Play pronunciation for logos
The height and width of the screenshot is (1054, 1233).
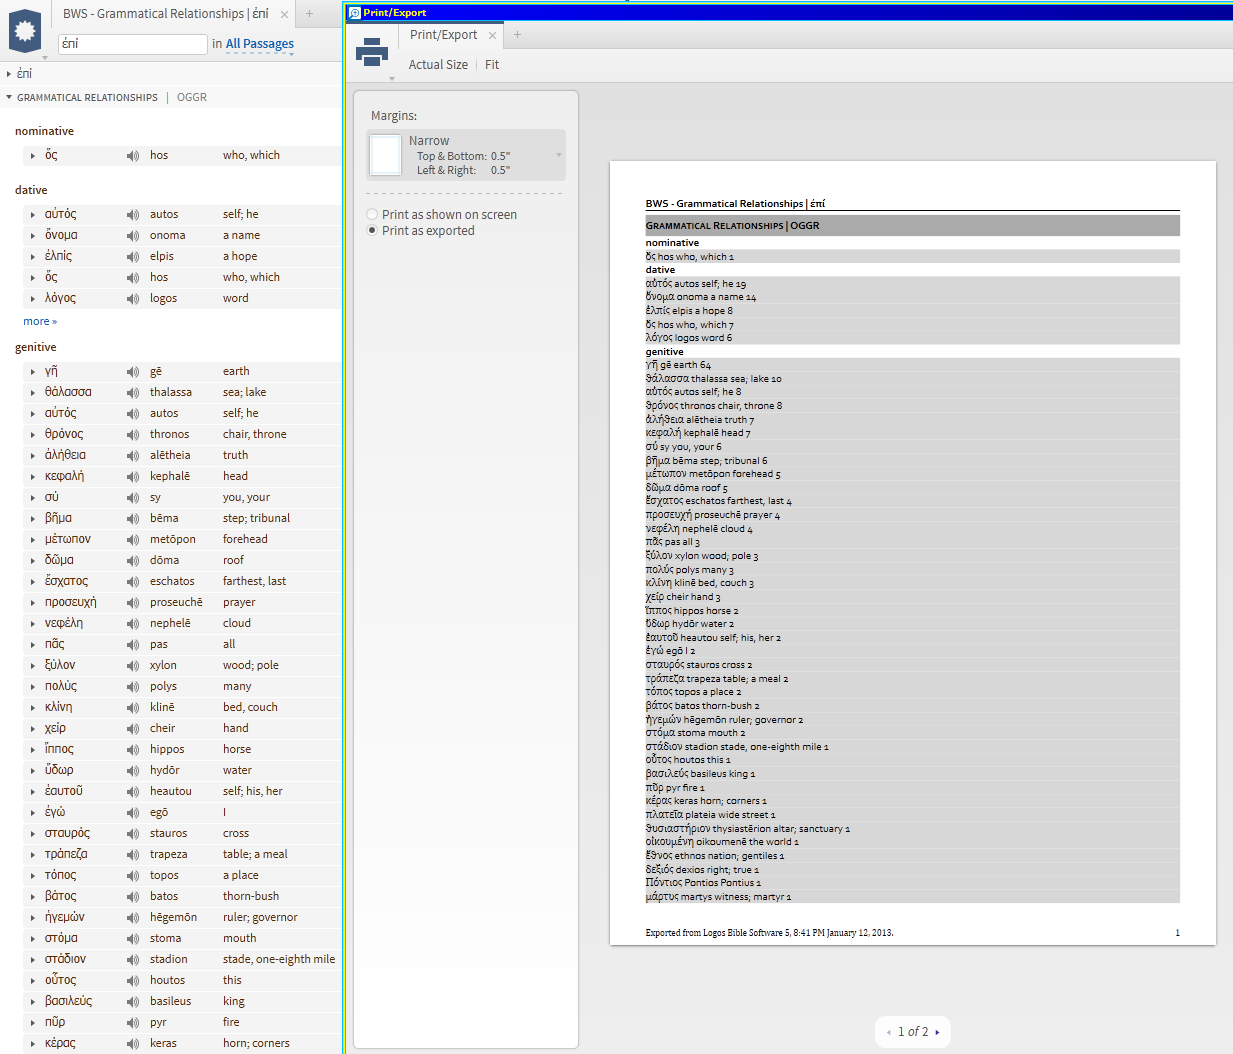(133, 299)
